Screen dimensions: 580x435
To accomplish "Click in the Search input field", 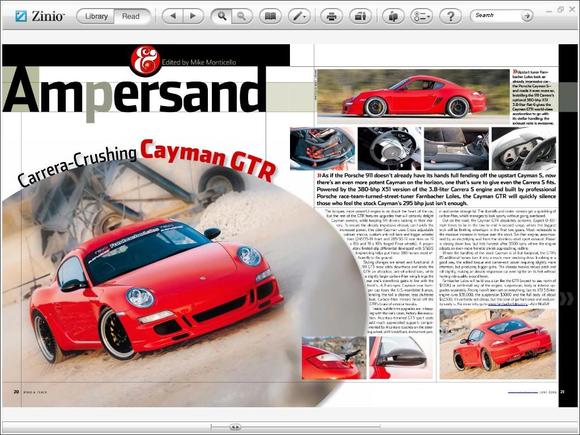I will [x=496, y=16].
